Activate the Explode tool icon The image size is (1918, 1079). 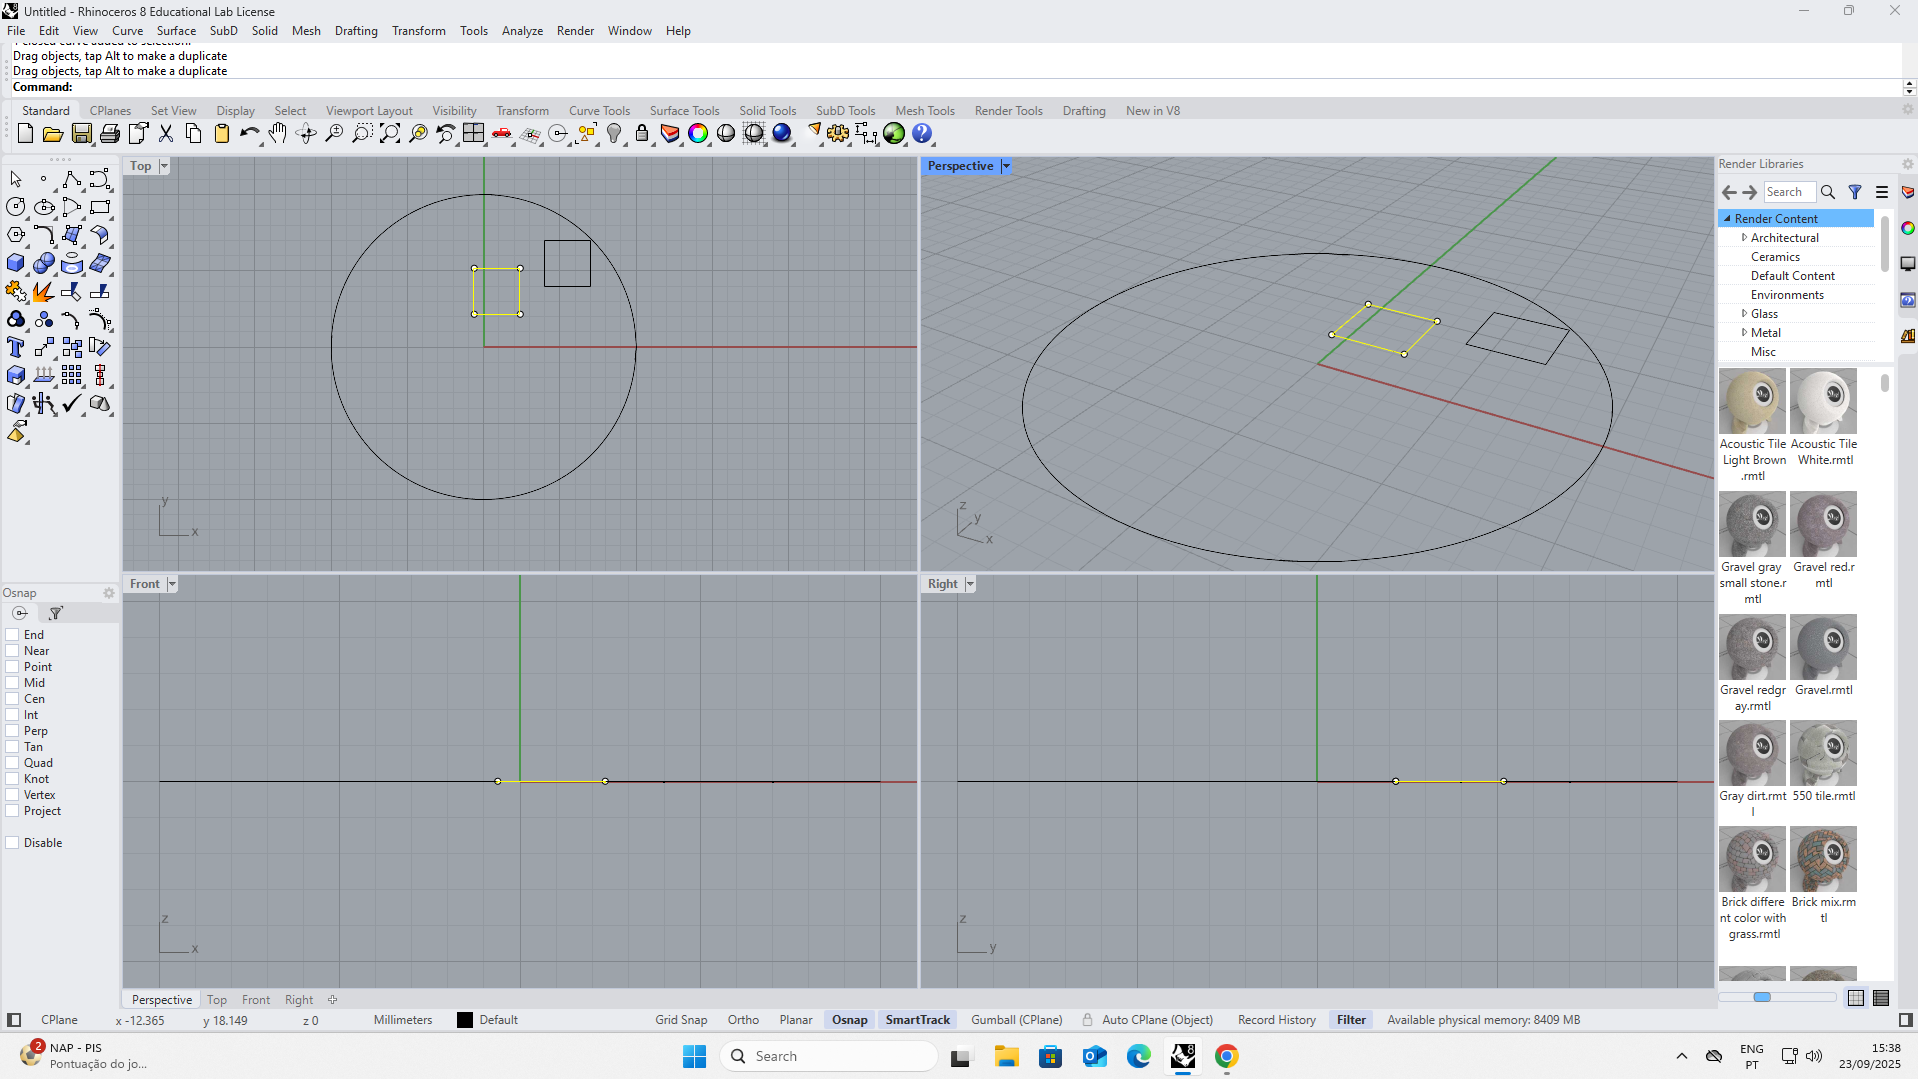click(43, 292)
